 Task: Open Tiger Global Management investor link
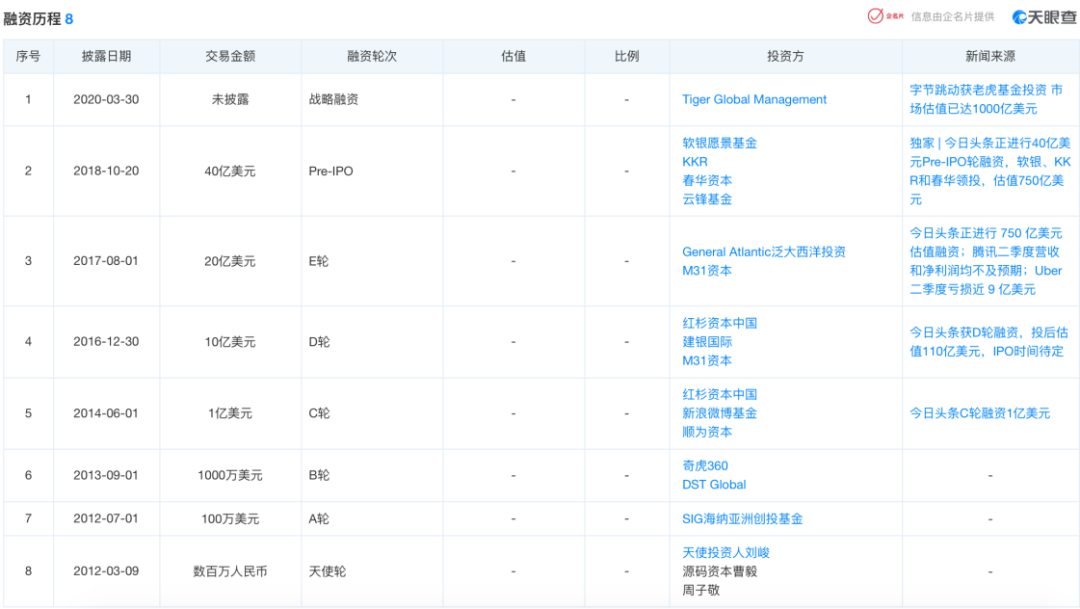coord(754,100)
